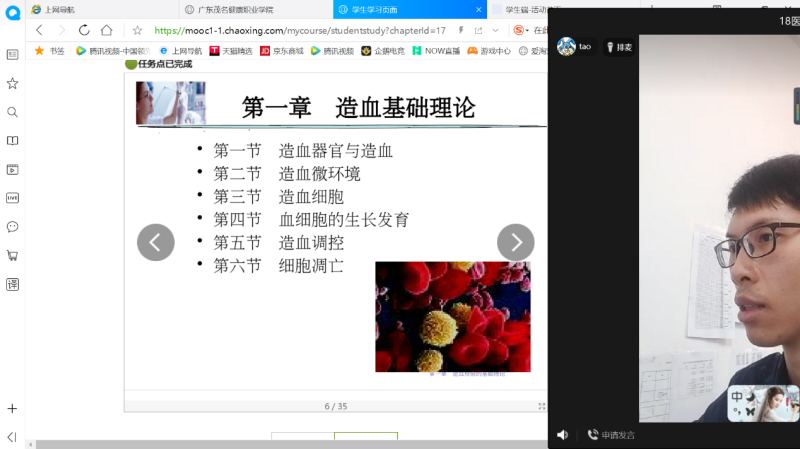800x449 pixels.
Task: Click the browser reload icon
Action: coord(83,30)
